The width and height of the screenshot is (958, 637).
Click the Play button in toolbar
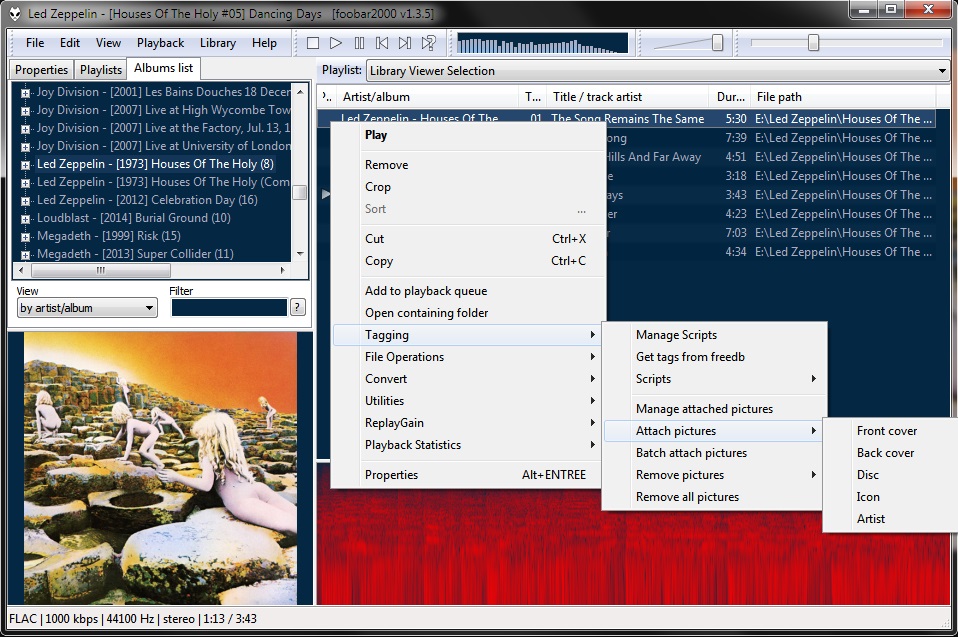[x=335, y=43]
